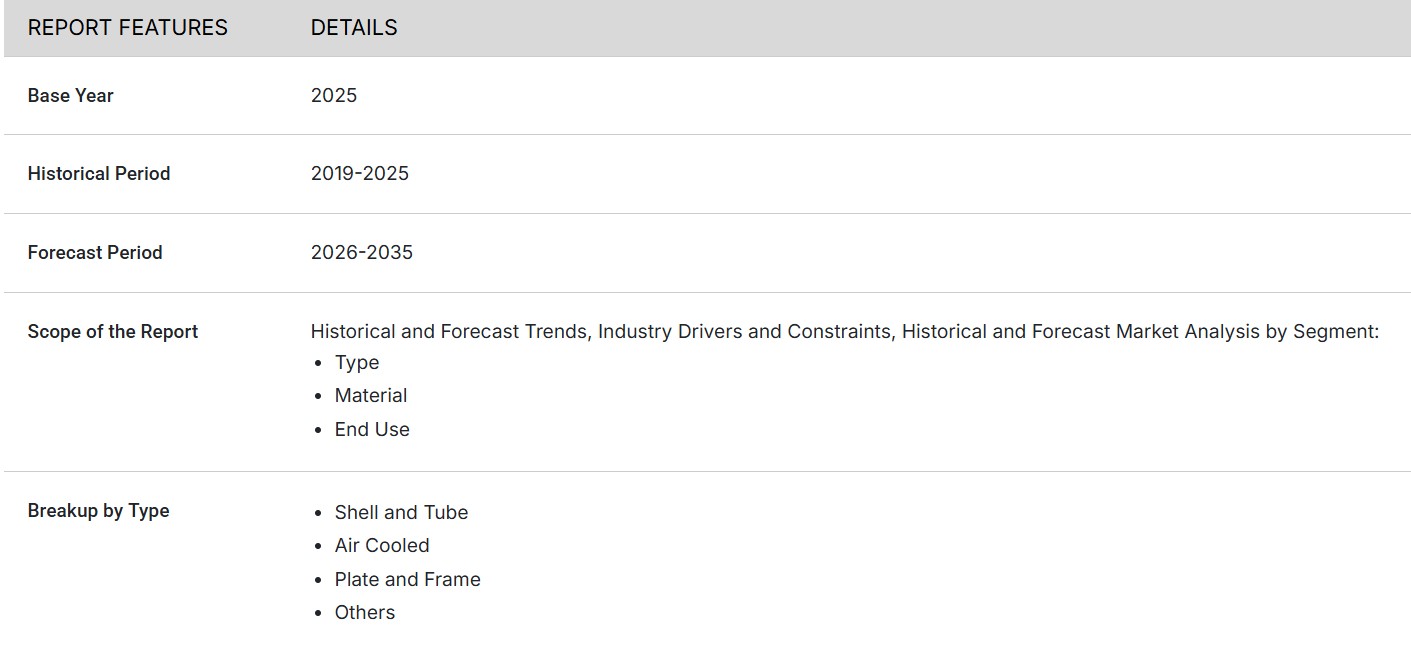Click the Type bullet item

click(x=357, y=363)
